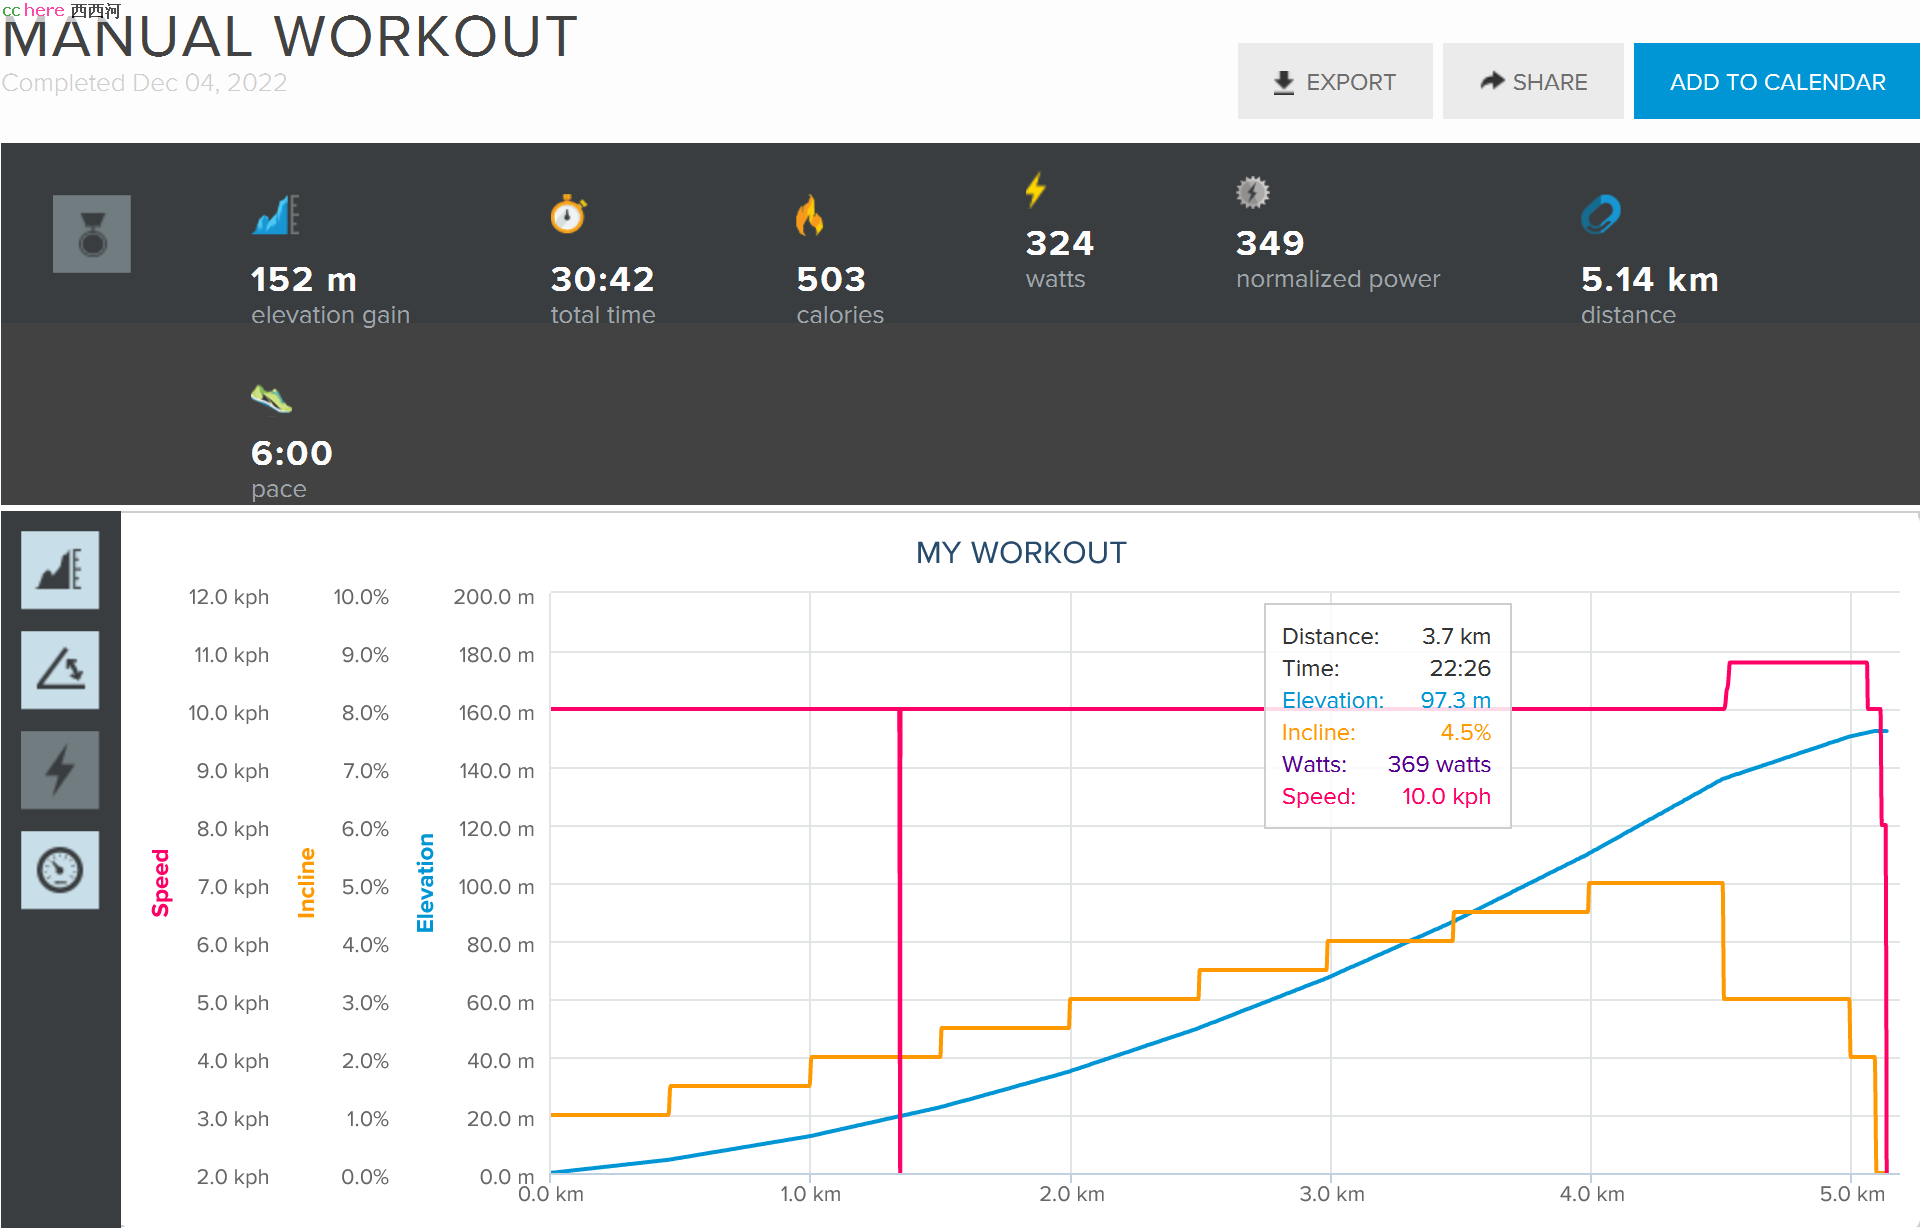The width and height of the screenshot is (1920, 1228).
Task: Toggle elevation graph in chart sidebar
Action: coord(60,570)
